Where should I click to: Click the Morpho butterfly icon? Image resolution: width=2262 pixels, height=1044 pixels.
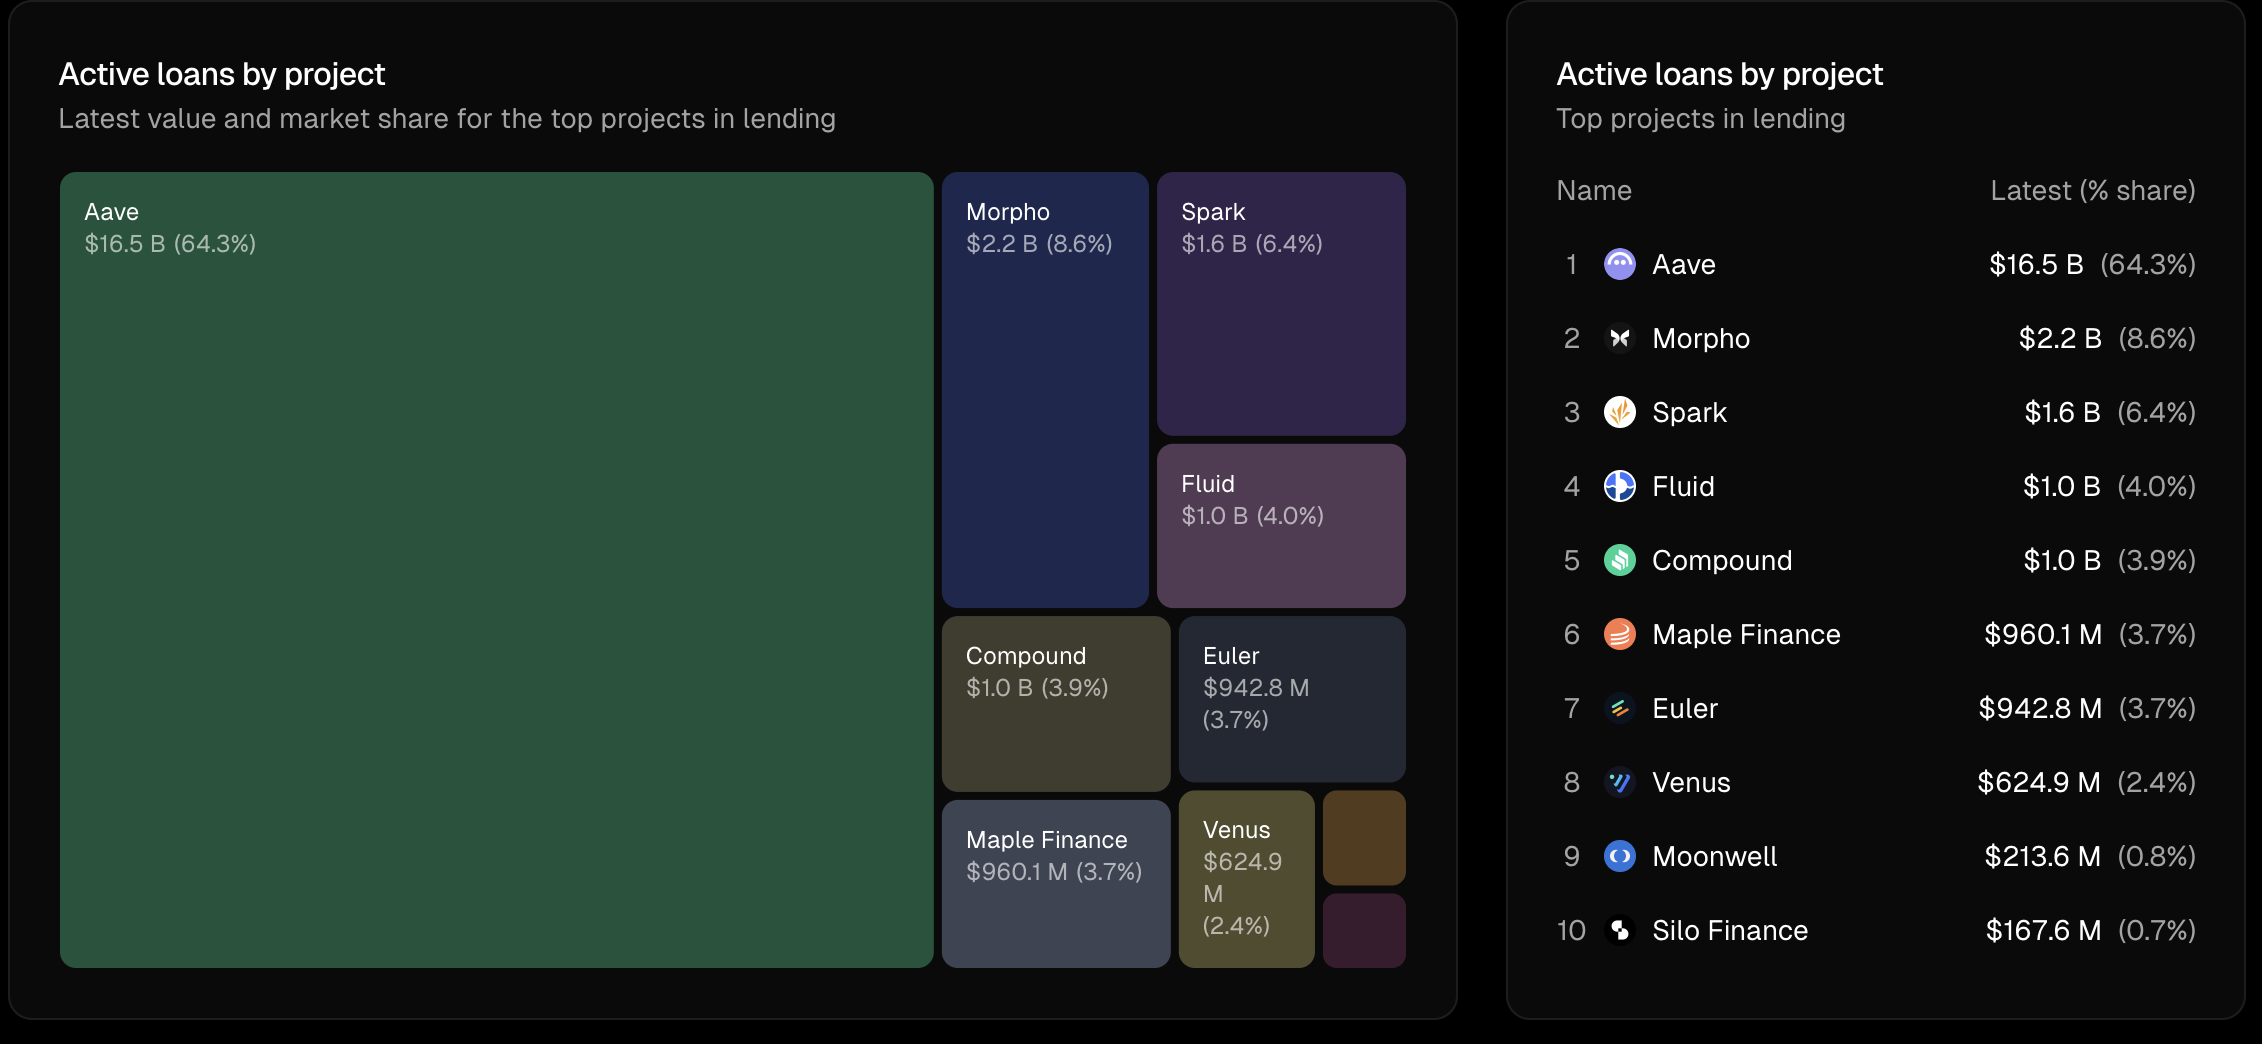[x=1619, y=338]
